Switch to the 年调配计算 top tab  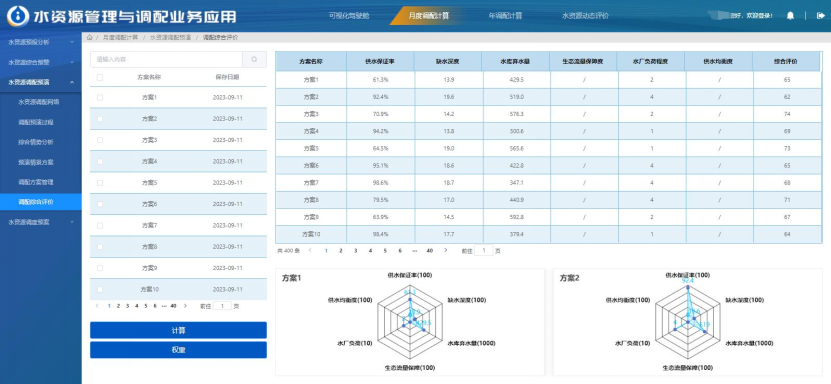(505, 16)
